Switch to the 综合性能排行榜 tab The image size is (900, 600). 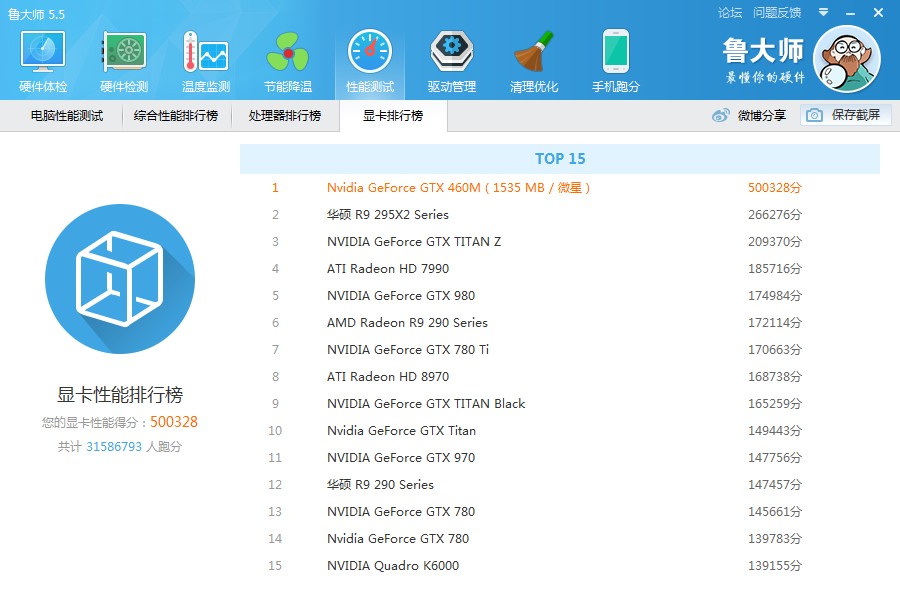(176, 116)
